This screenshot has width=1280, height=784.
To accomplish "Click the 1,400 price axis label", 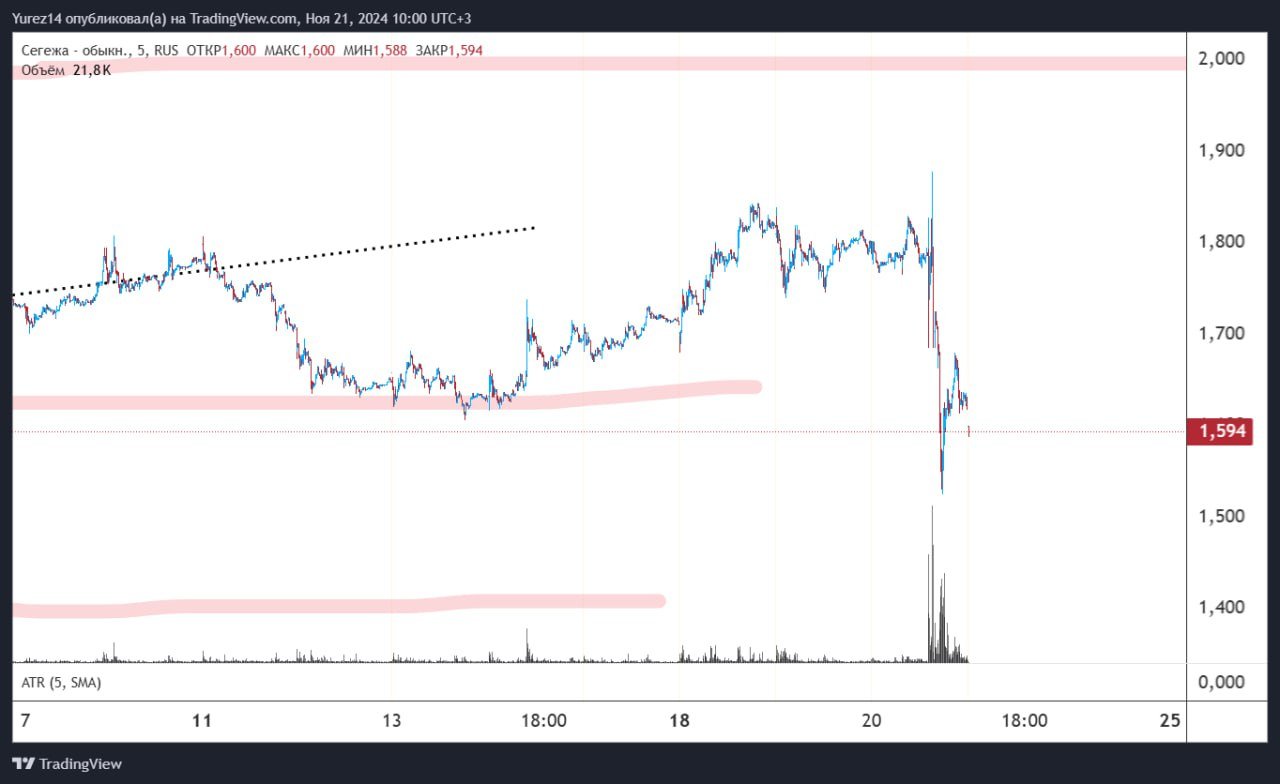I will [x=1221, y=606].
